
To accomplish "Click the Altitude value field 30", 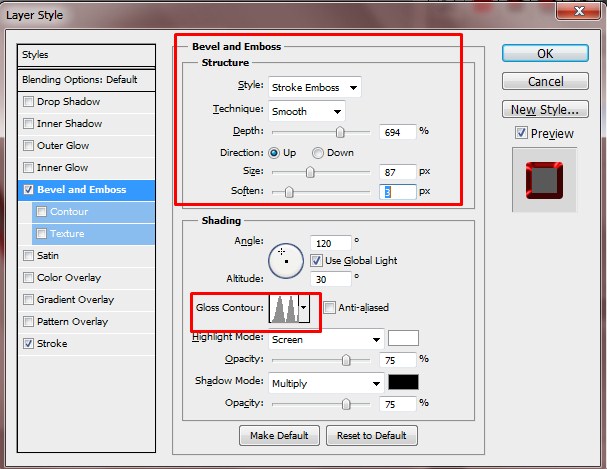I will 330,279.
